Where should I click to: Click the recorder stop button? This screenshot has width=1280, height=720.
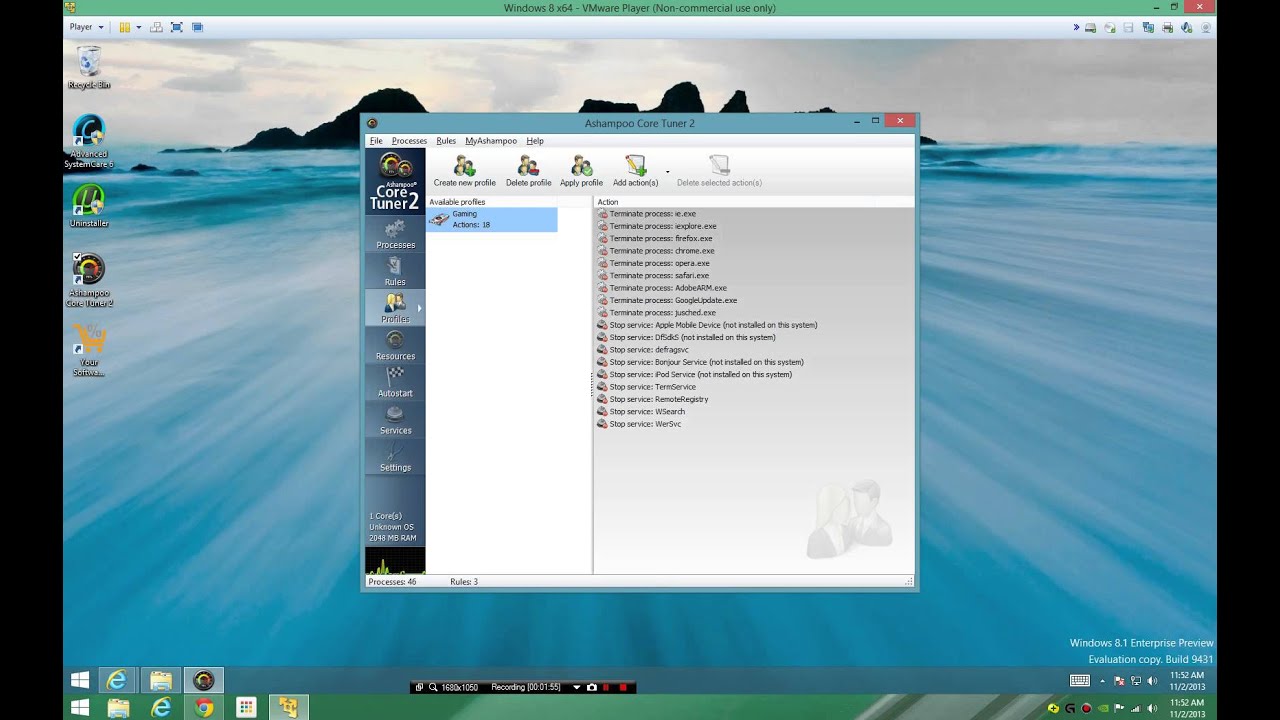tap(623, 688)
